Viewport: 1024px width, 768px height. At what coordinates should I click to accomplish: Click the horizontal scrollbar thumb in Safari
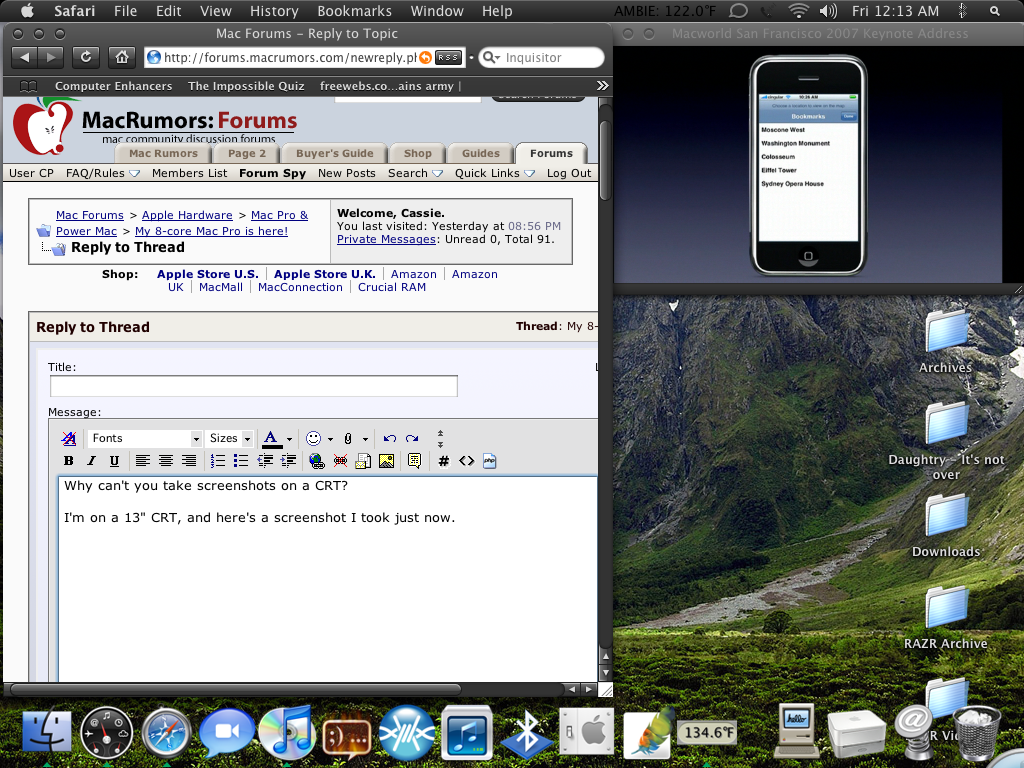(236, 689)
